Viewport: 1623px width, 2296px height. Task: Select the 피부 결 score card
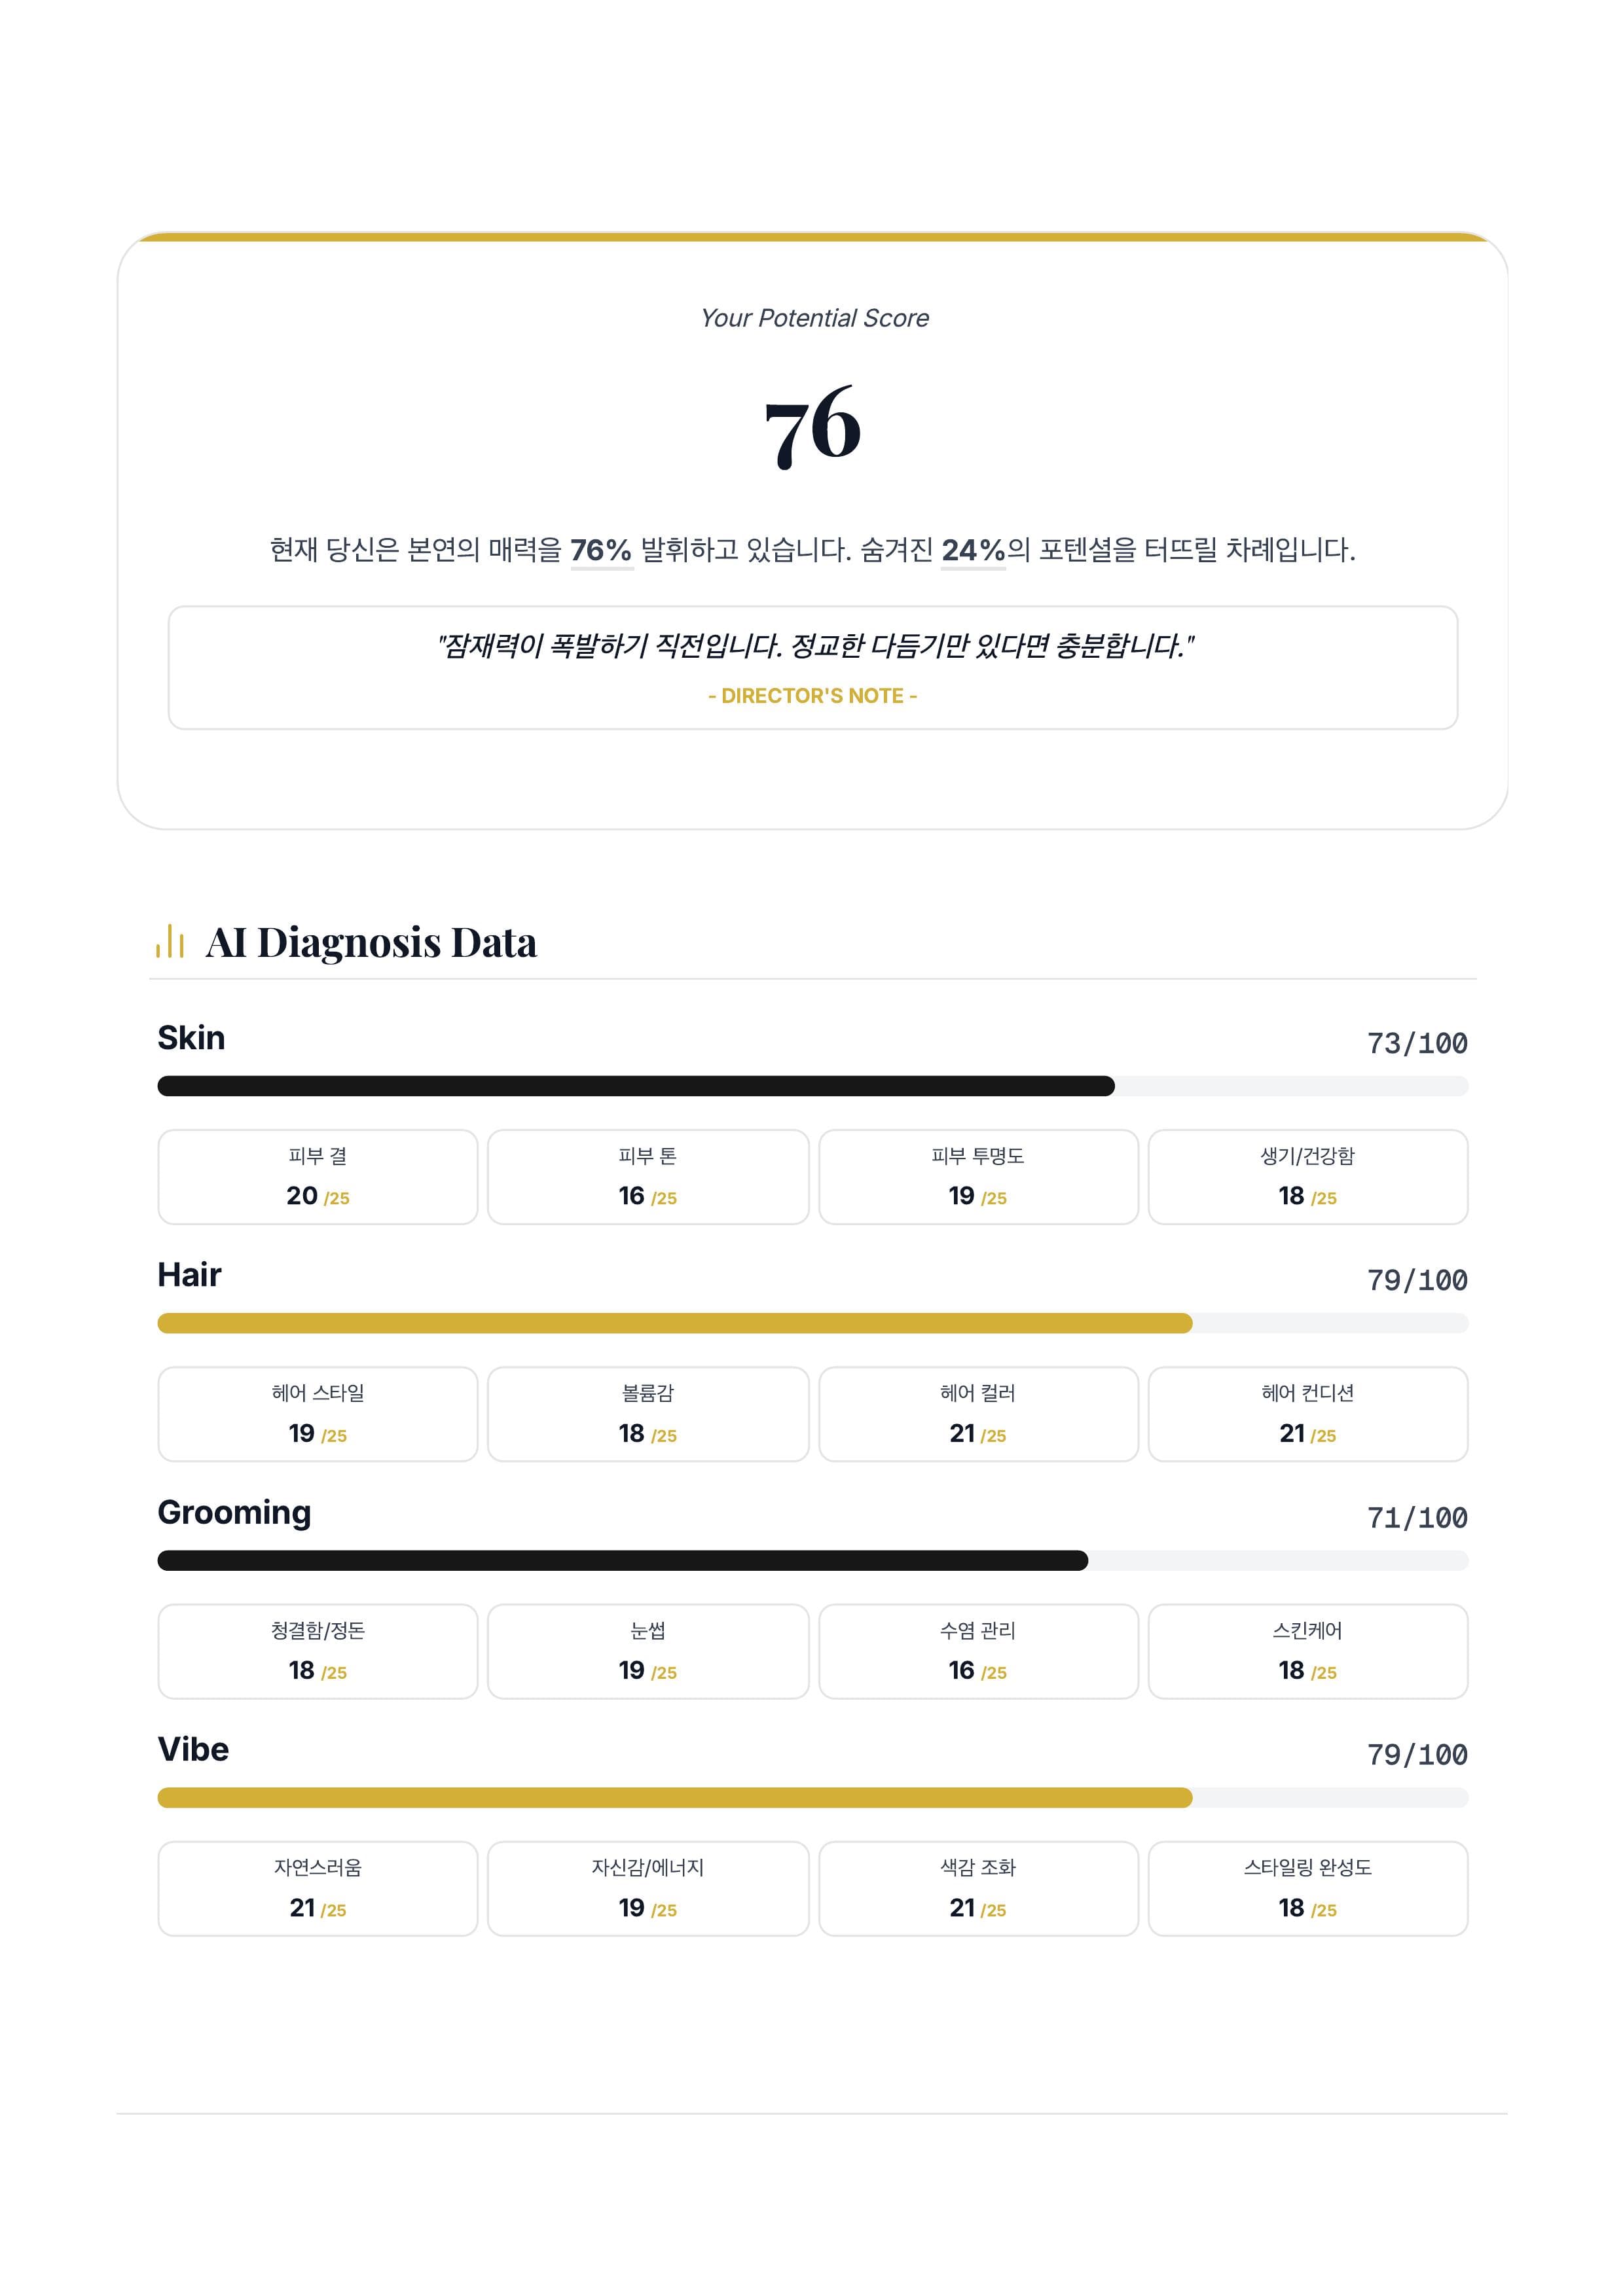tap(318, 1177)
